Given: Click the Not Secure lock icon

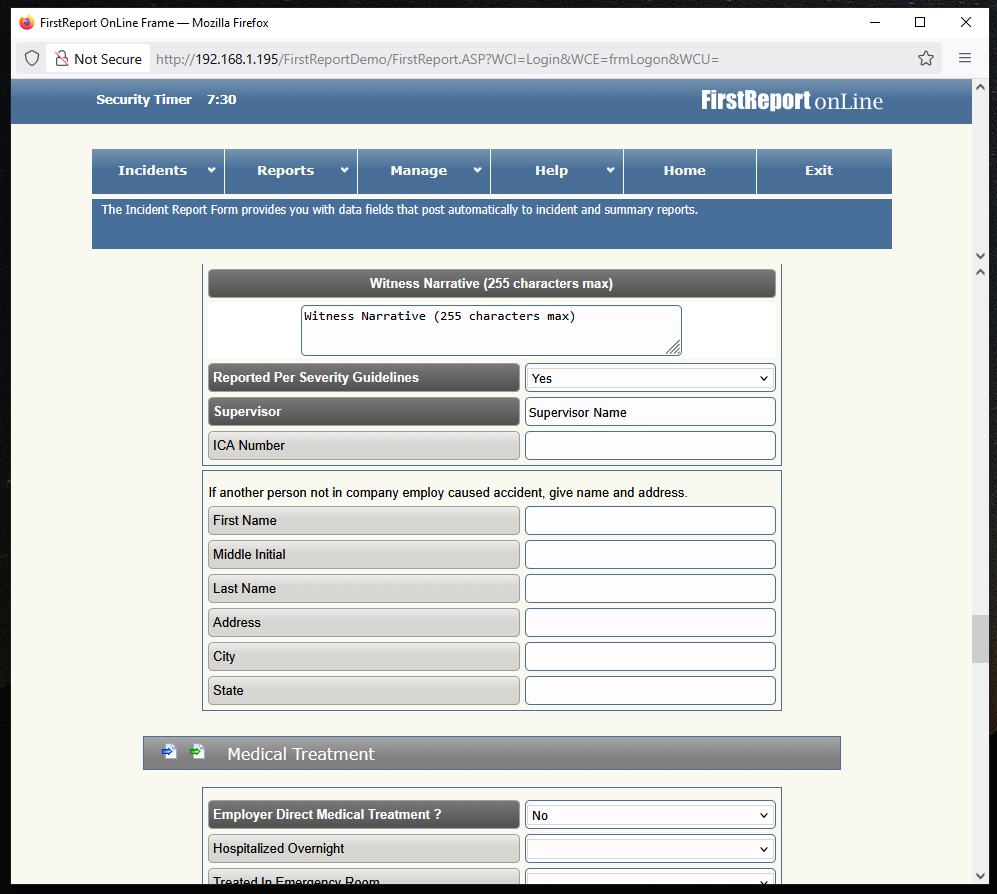Looking at the screenshot, I should point(62,58).
